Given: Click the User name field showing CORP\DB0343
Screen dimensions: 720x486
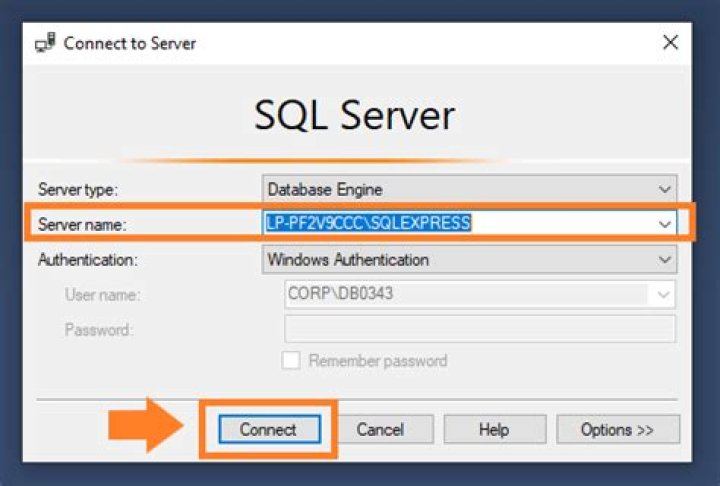Looking at the screenshot, I should (x=480, y=294).
